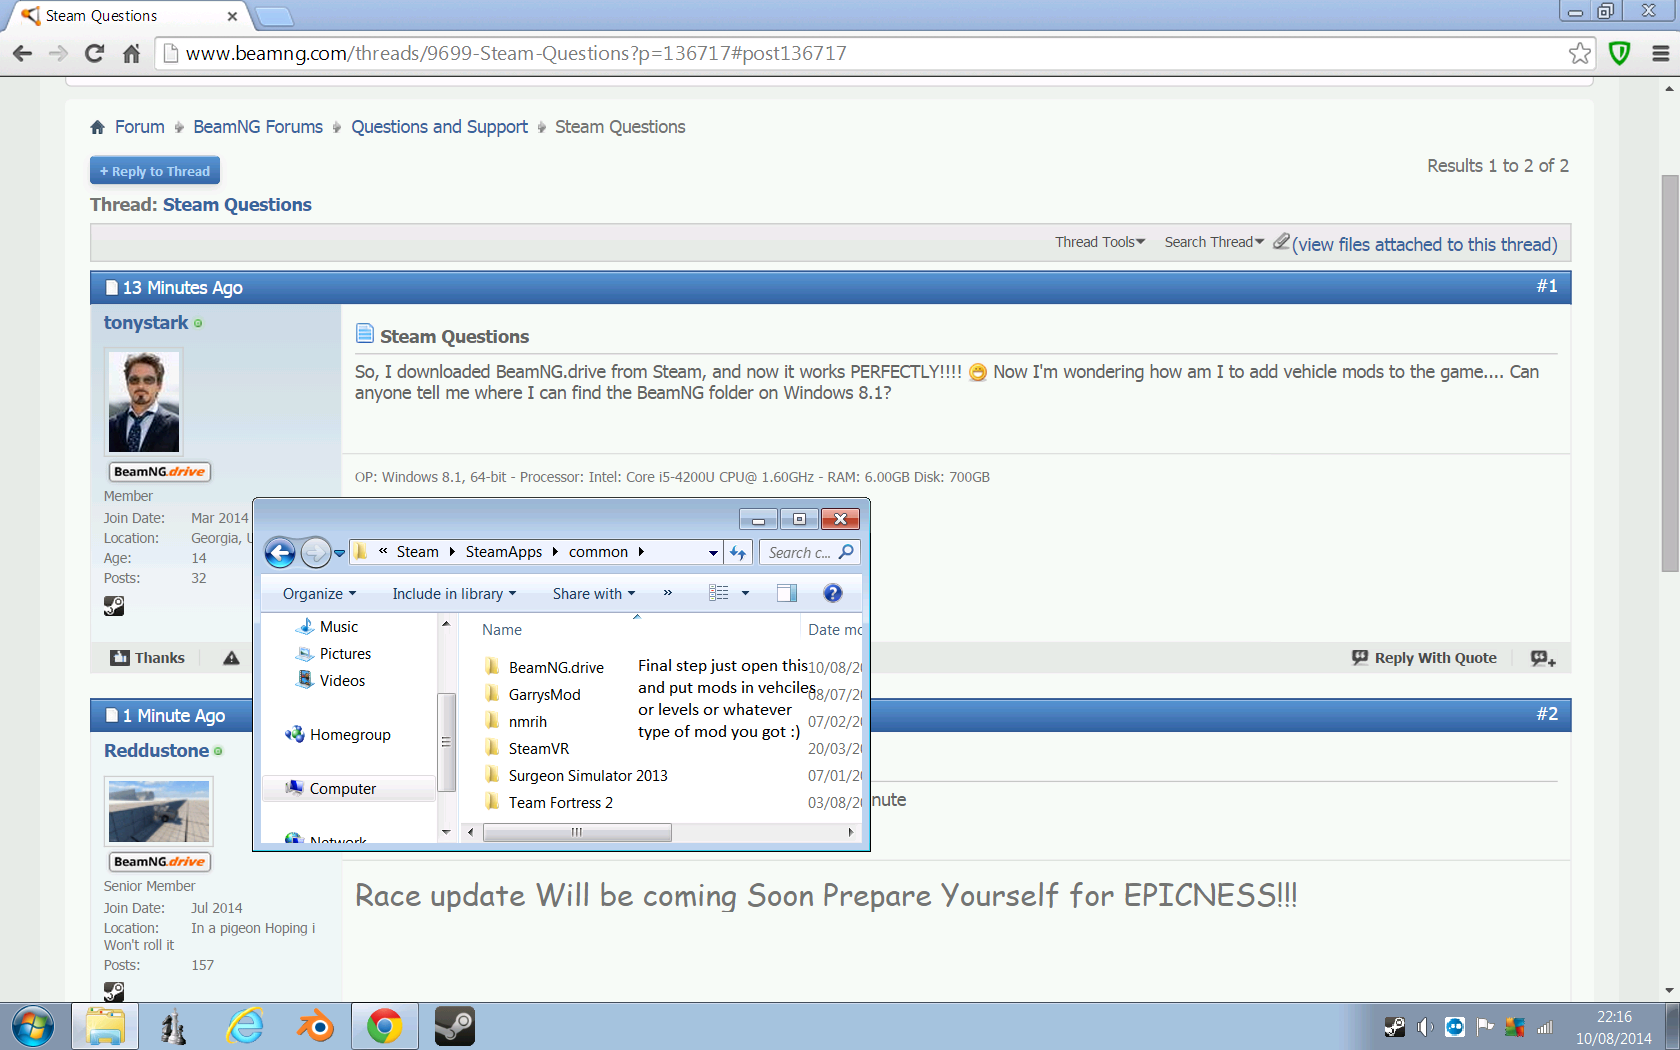Sort files by the Name column header
Viewport: 1680px width, 1050px height.
(502, 630)
